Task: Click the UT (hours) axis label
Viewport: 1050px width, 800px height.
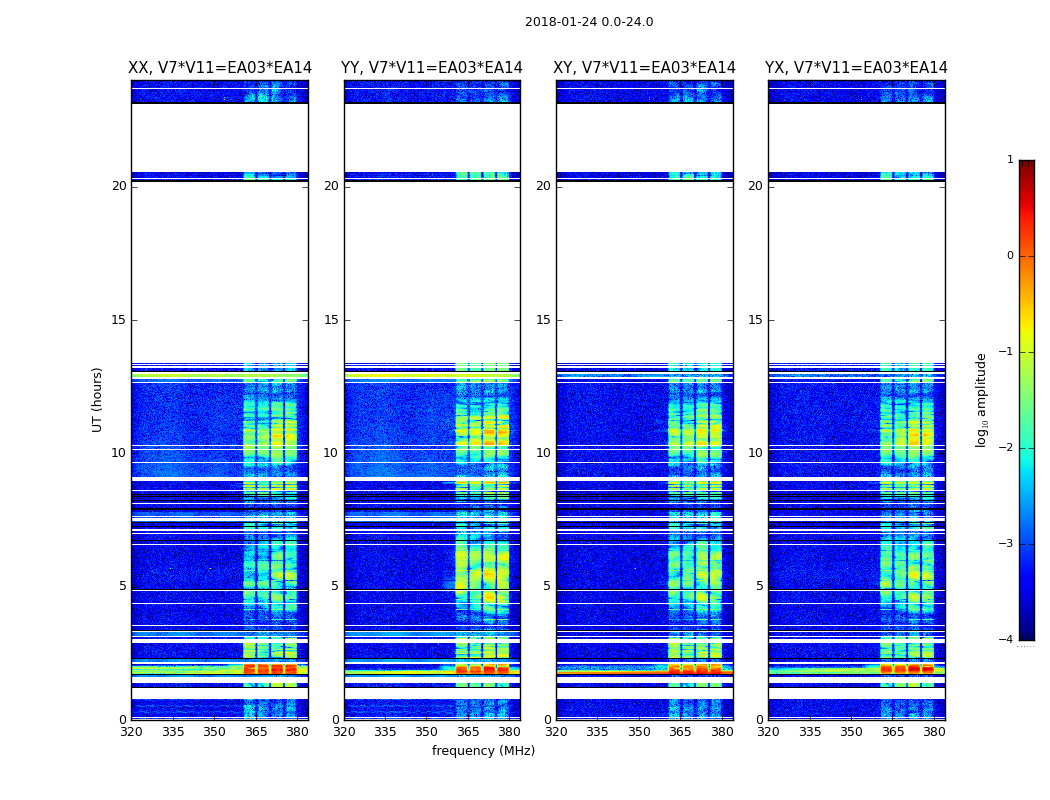Action: tap(98, 399)
